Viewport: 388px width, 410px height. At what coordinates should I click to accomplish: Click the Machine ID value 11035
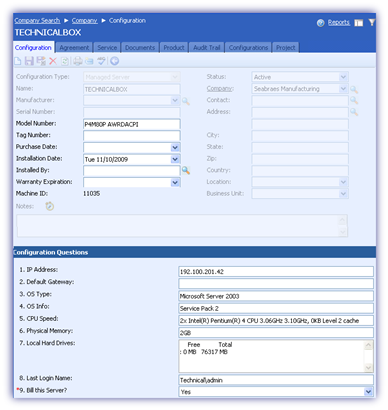(x=92, y=193)
